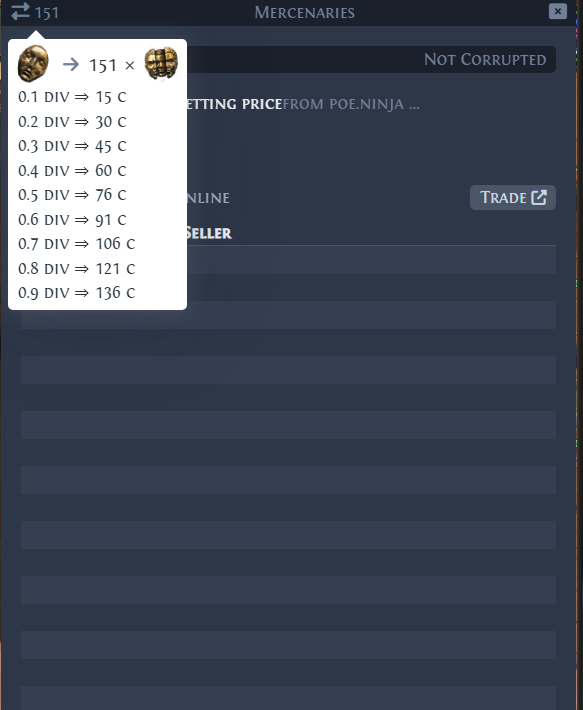Click the 151 exchange rate number
The width and height of the screenshot is (583, 710).
pos(47,13)
